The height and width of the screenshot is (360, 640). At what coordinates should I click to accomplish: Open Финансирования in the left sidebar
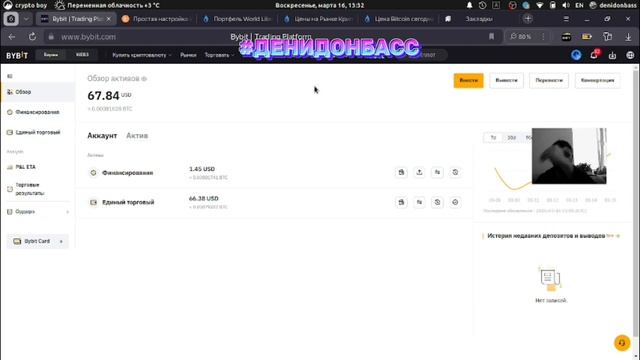tap(38, 112)
